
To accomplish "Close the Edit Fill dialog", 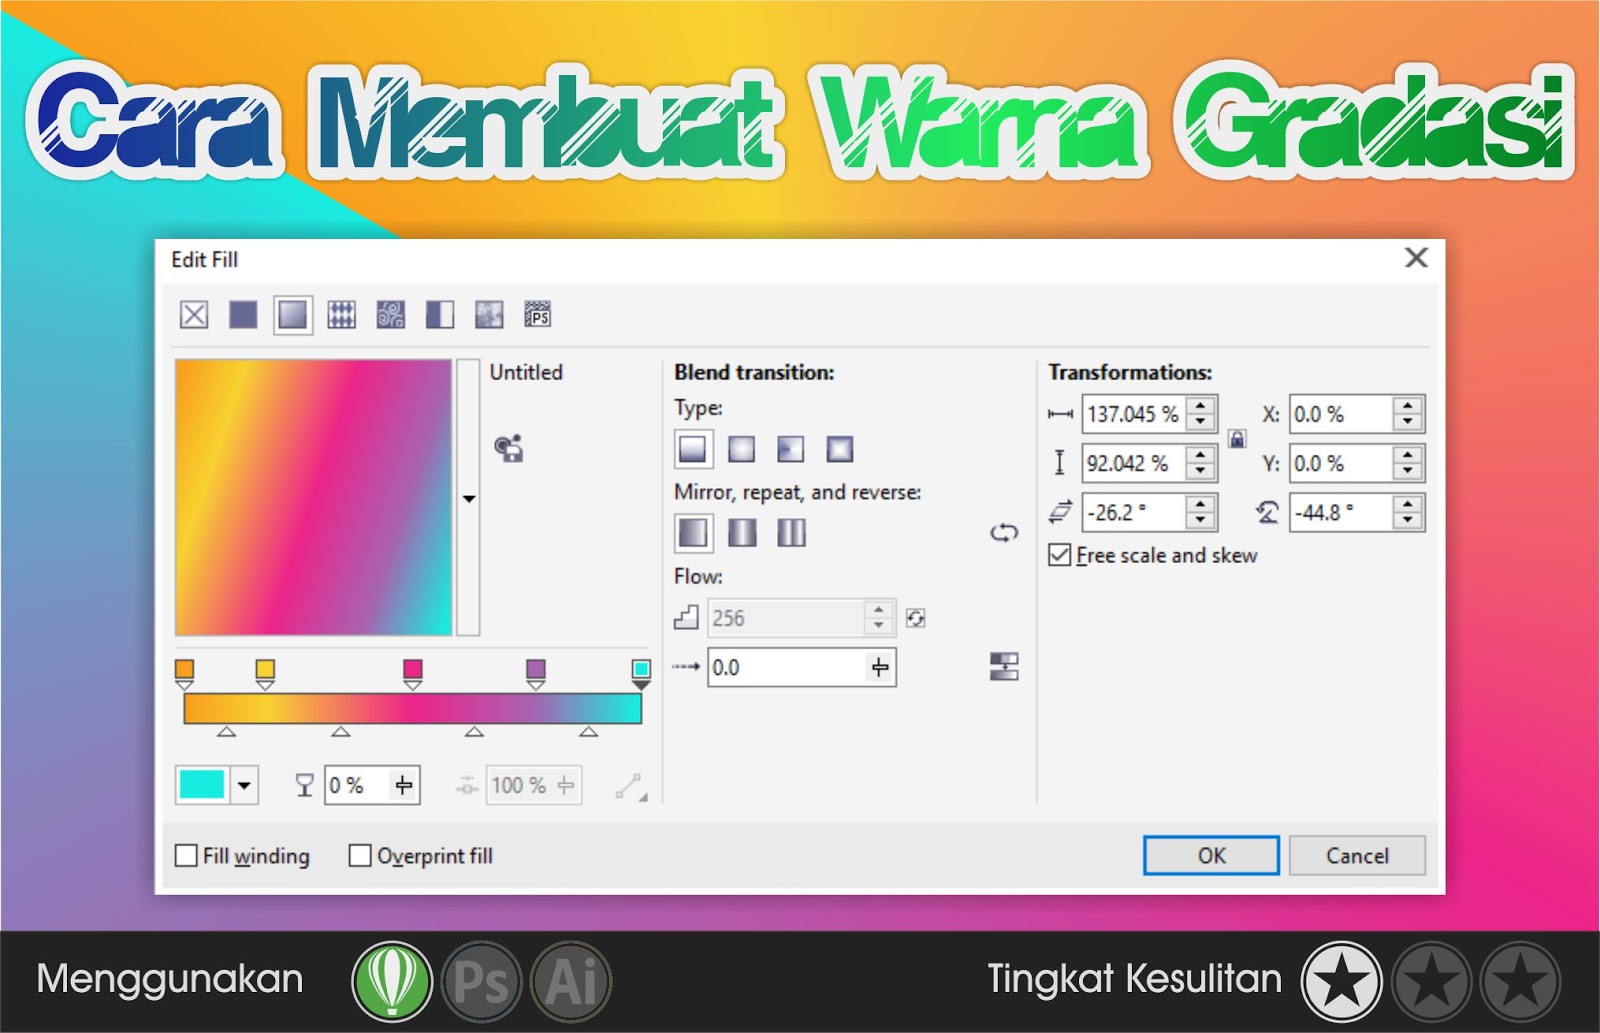I will point(1416,258).
